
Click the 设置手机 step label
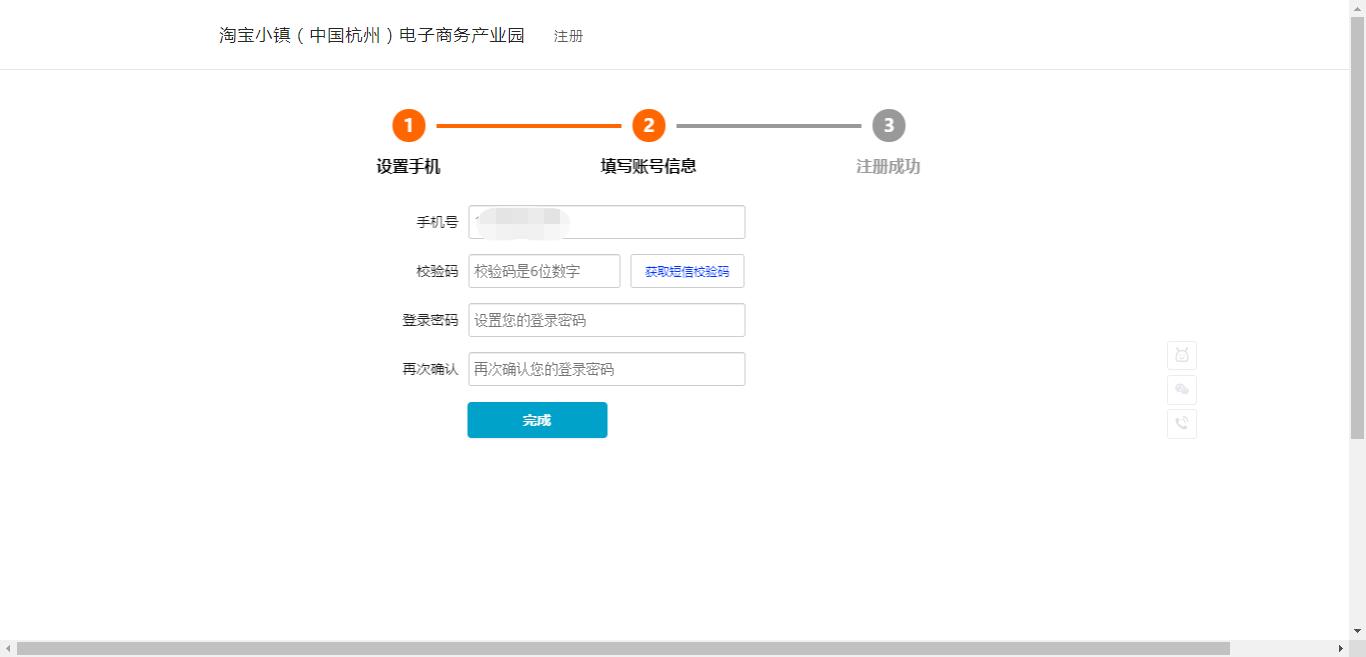click(409, 166)
